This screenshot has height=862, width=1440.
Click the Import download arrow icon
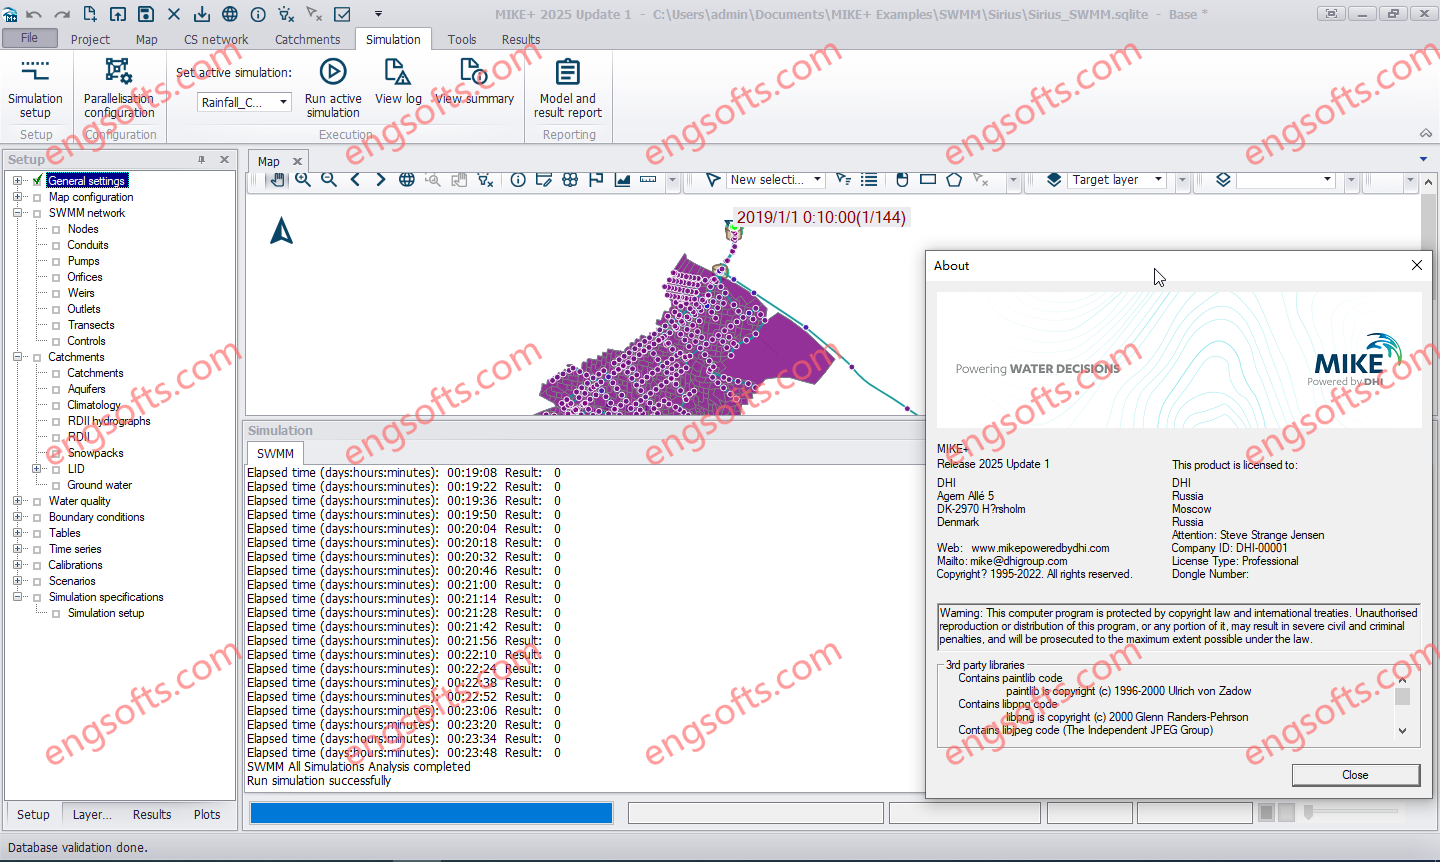(x=202, y=14)
